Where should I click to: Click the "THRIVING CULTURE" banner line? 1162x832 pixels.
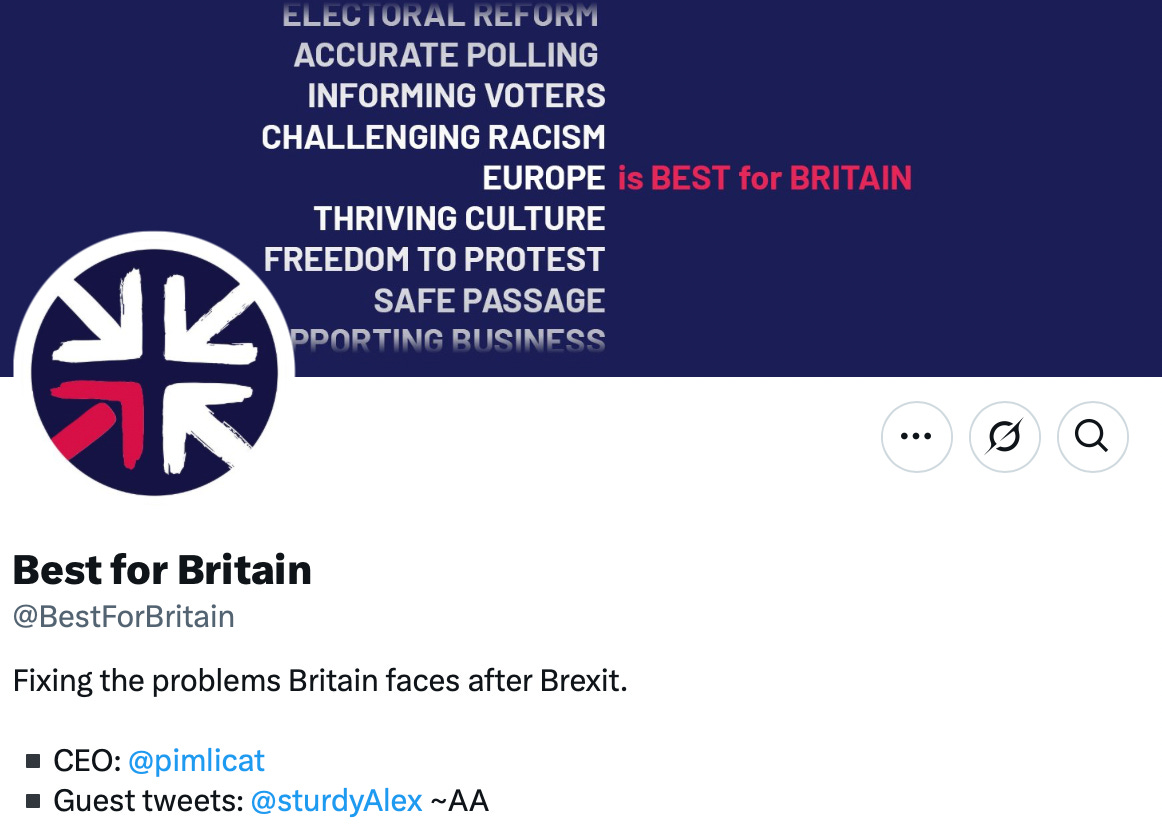(459, 218)
